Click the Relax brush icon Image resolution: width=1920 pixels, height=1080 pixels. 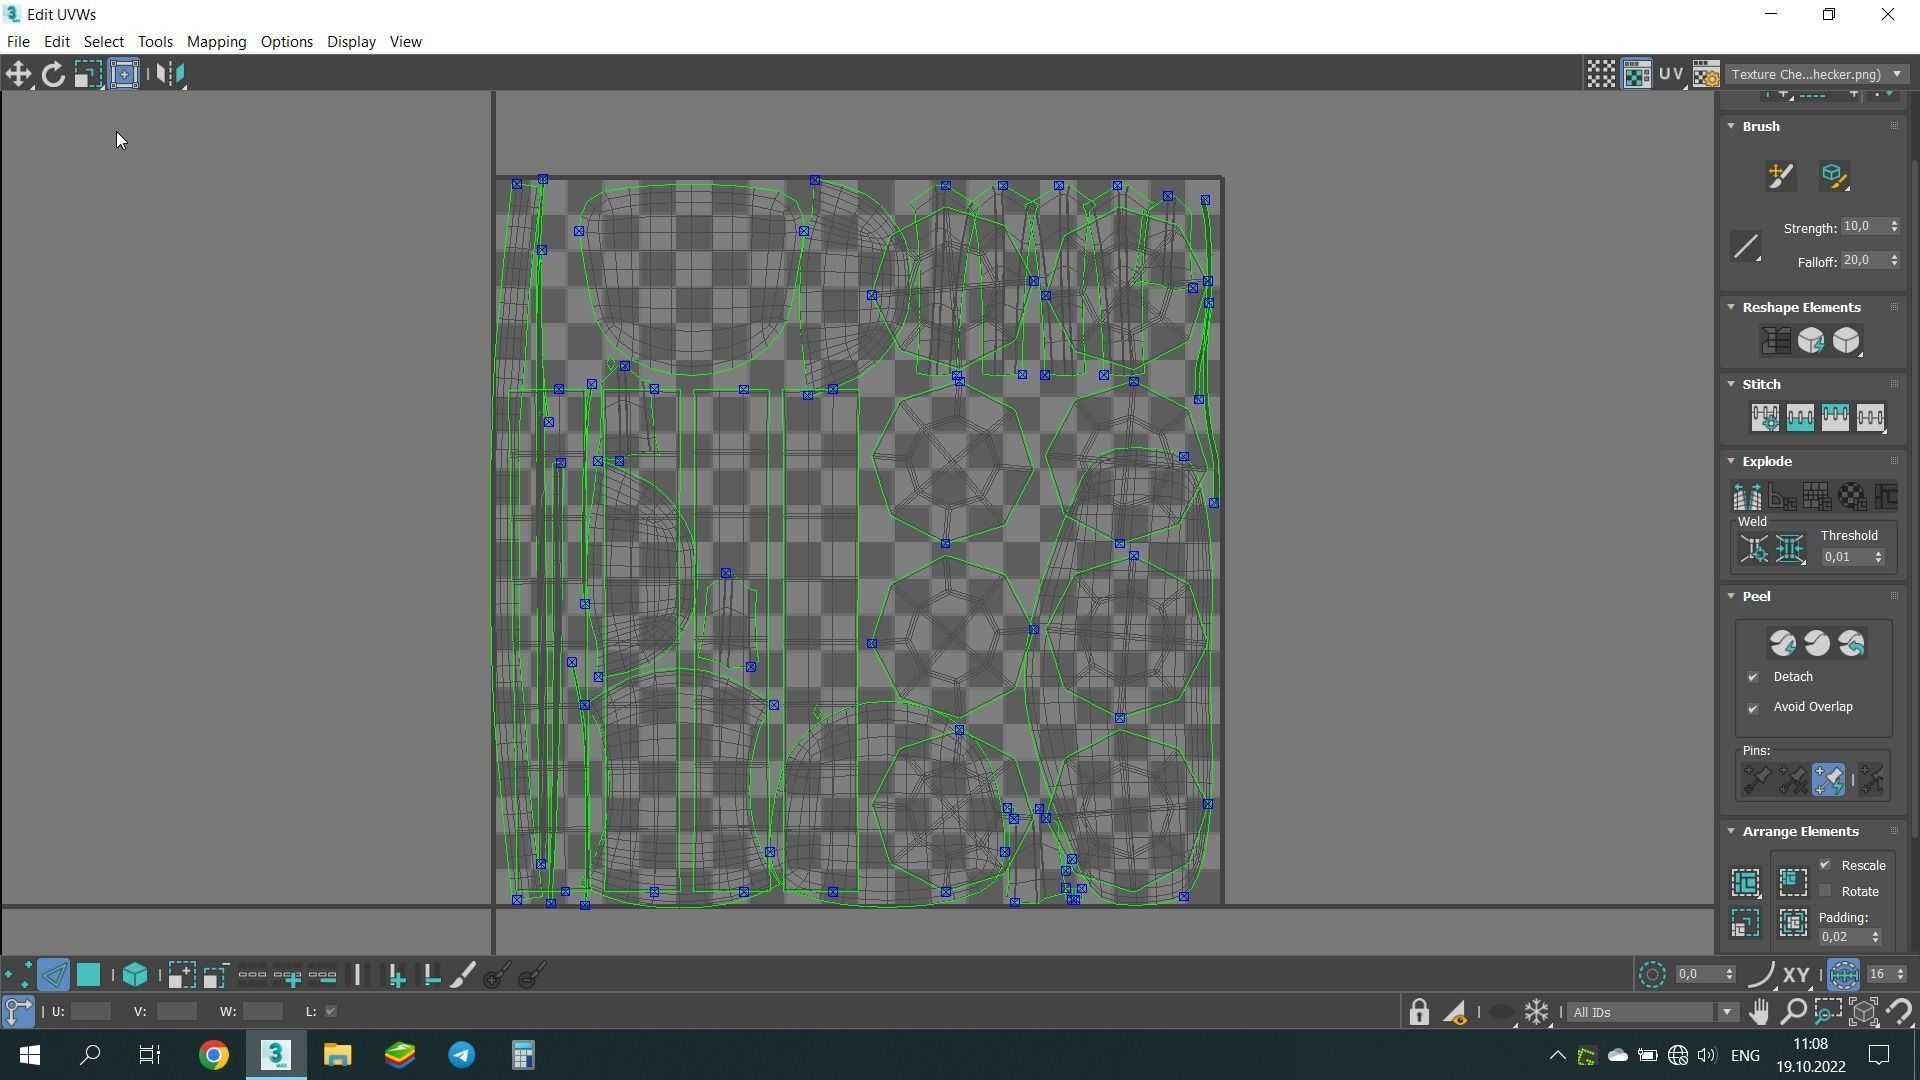pos(1833,176)
